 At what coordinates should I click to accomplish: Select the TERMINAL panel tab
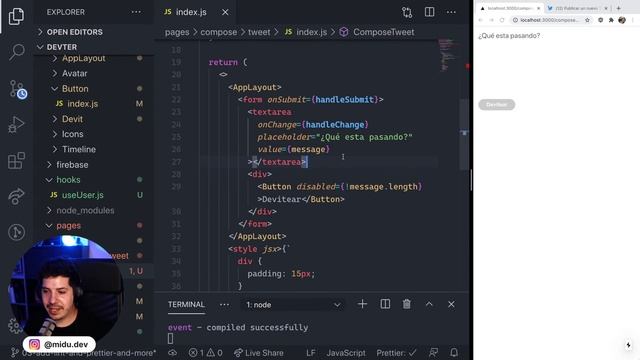(186, 304)
